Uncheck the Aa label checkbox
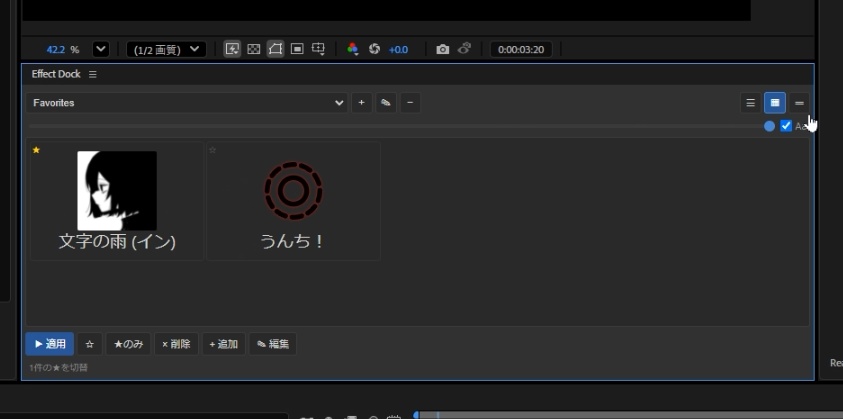Image resolution: width=843 pixels, height=419 pixels. click(786, 126)
